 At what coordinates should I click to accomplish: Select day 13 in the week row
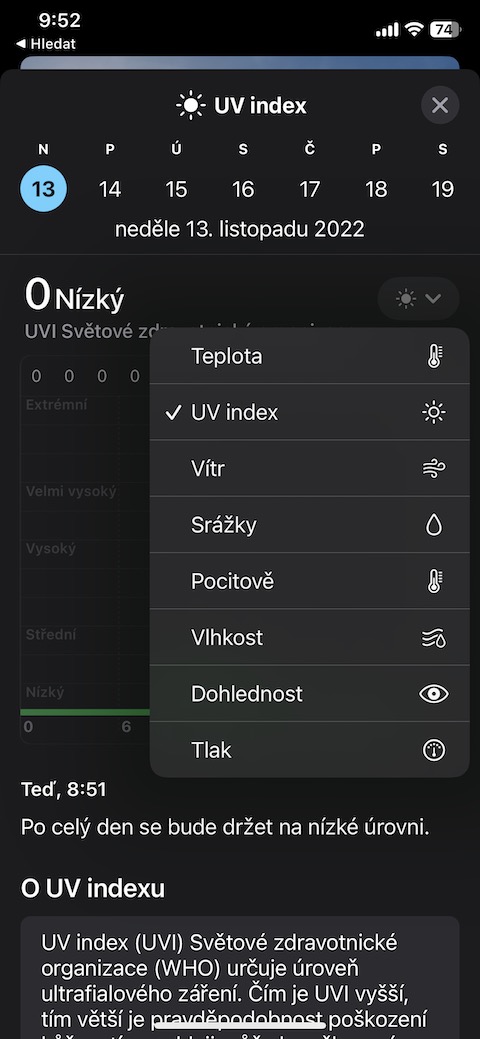pos(43,190)
